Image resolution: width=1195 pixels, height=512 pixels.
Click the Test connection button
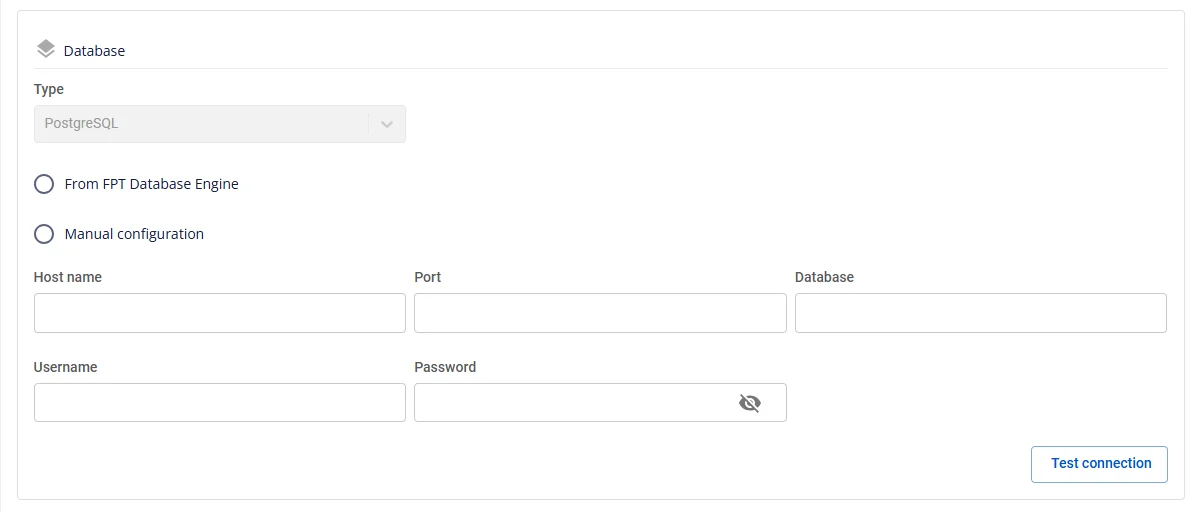[1099, 464]
